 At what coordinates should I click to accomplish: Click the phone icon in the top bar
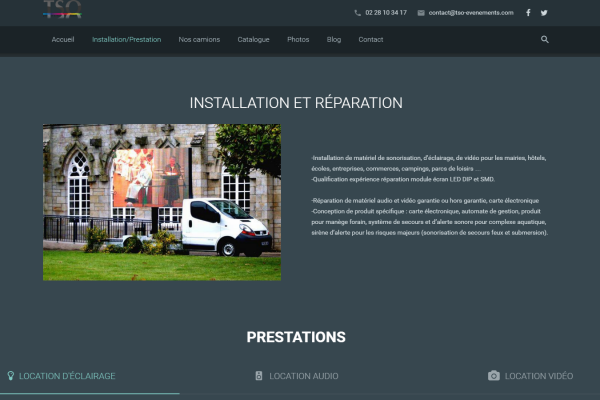coord(358,13)
